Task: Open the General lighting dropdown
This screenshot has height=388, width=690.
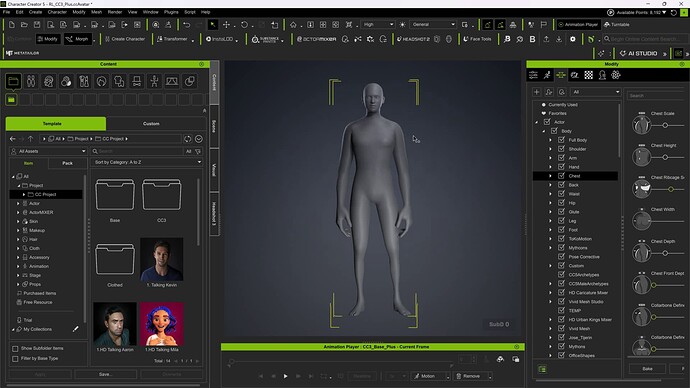Action: pos(433,25)
